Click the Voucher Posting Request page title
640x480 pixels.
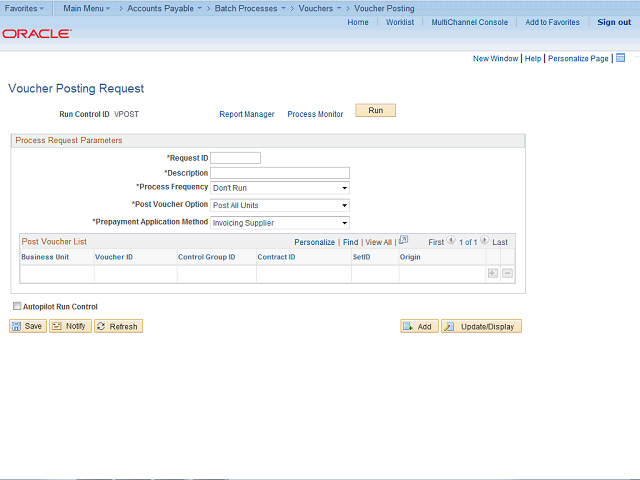[76, 89]
